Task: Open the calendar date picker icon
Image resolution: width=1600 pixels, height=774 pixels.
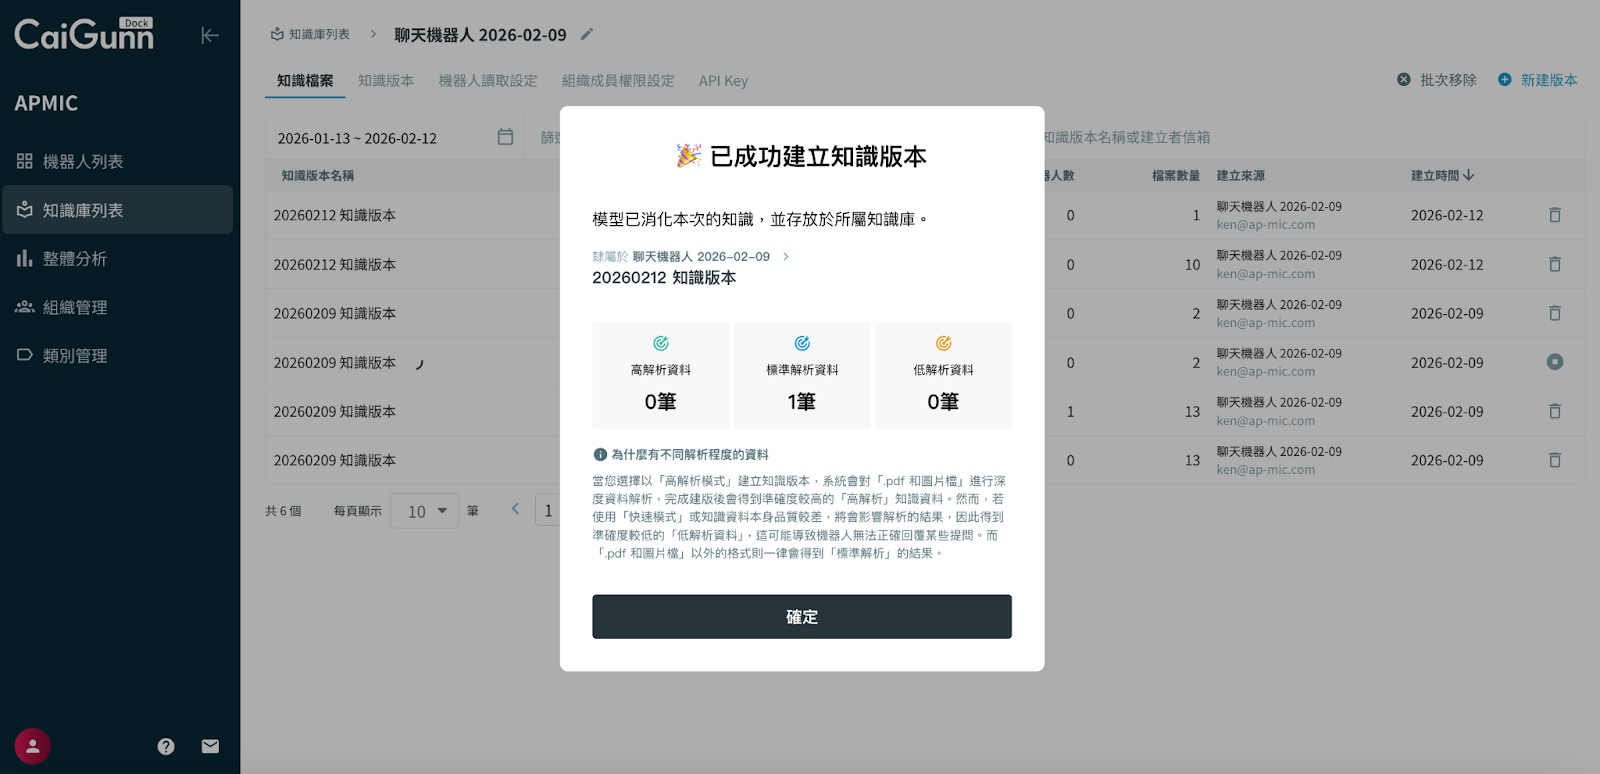Action: click(x=505, y=137)
